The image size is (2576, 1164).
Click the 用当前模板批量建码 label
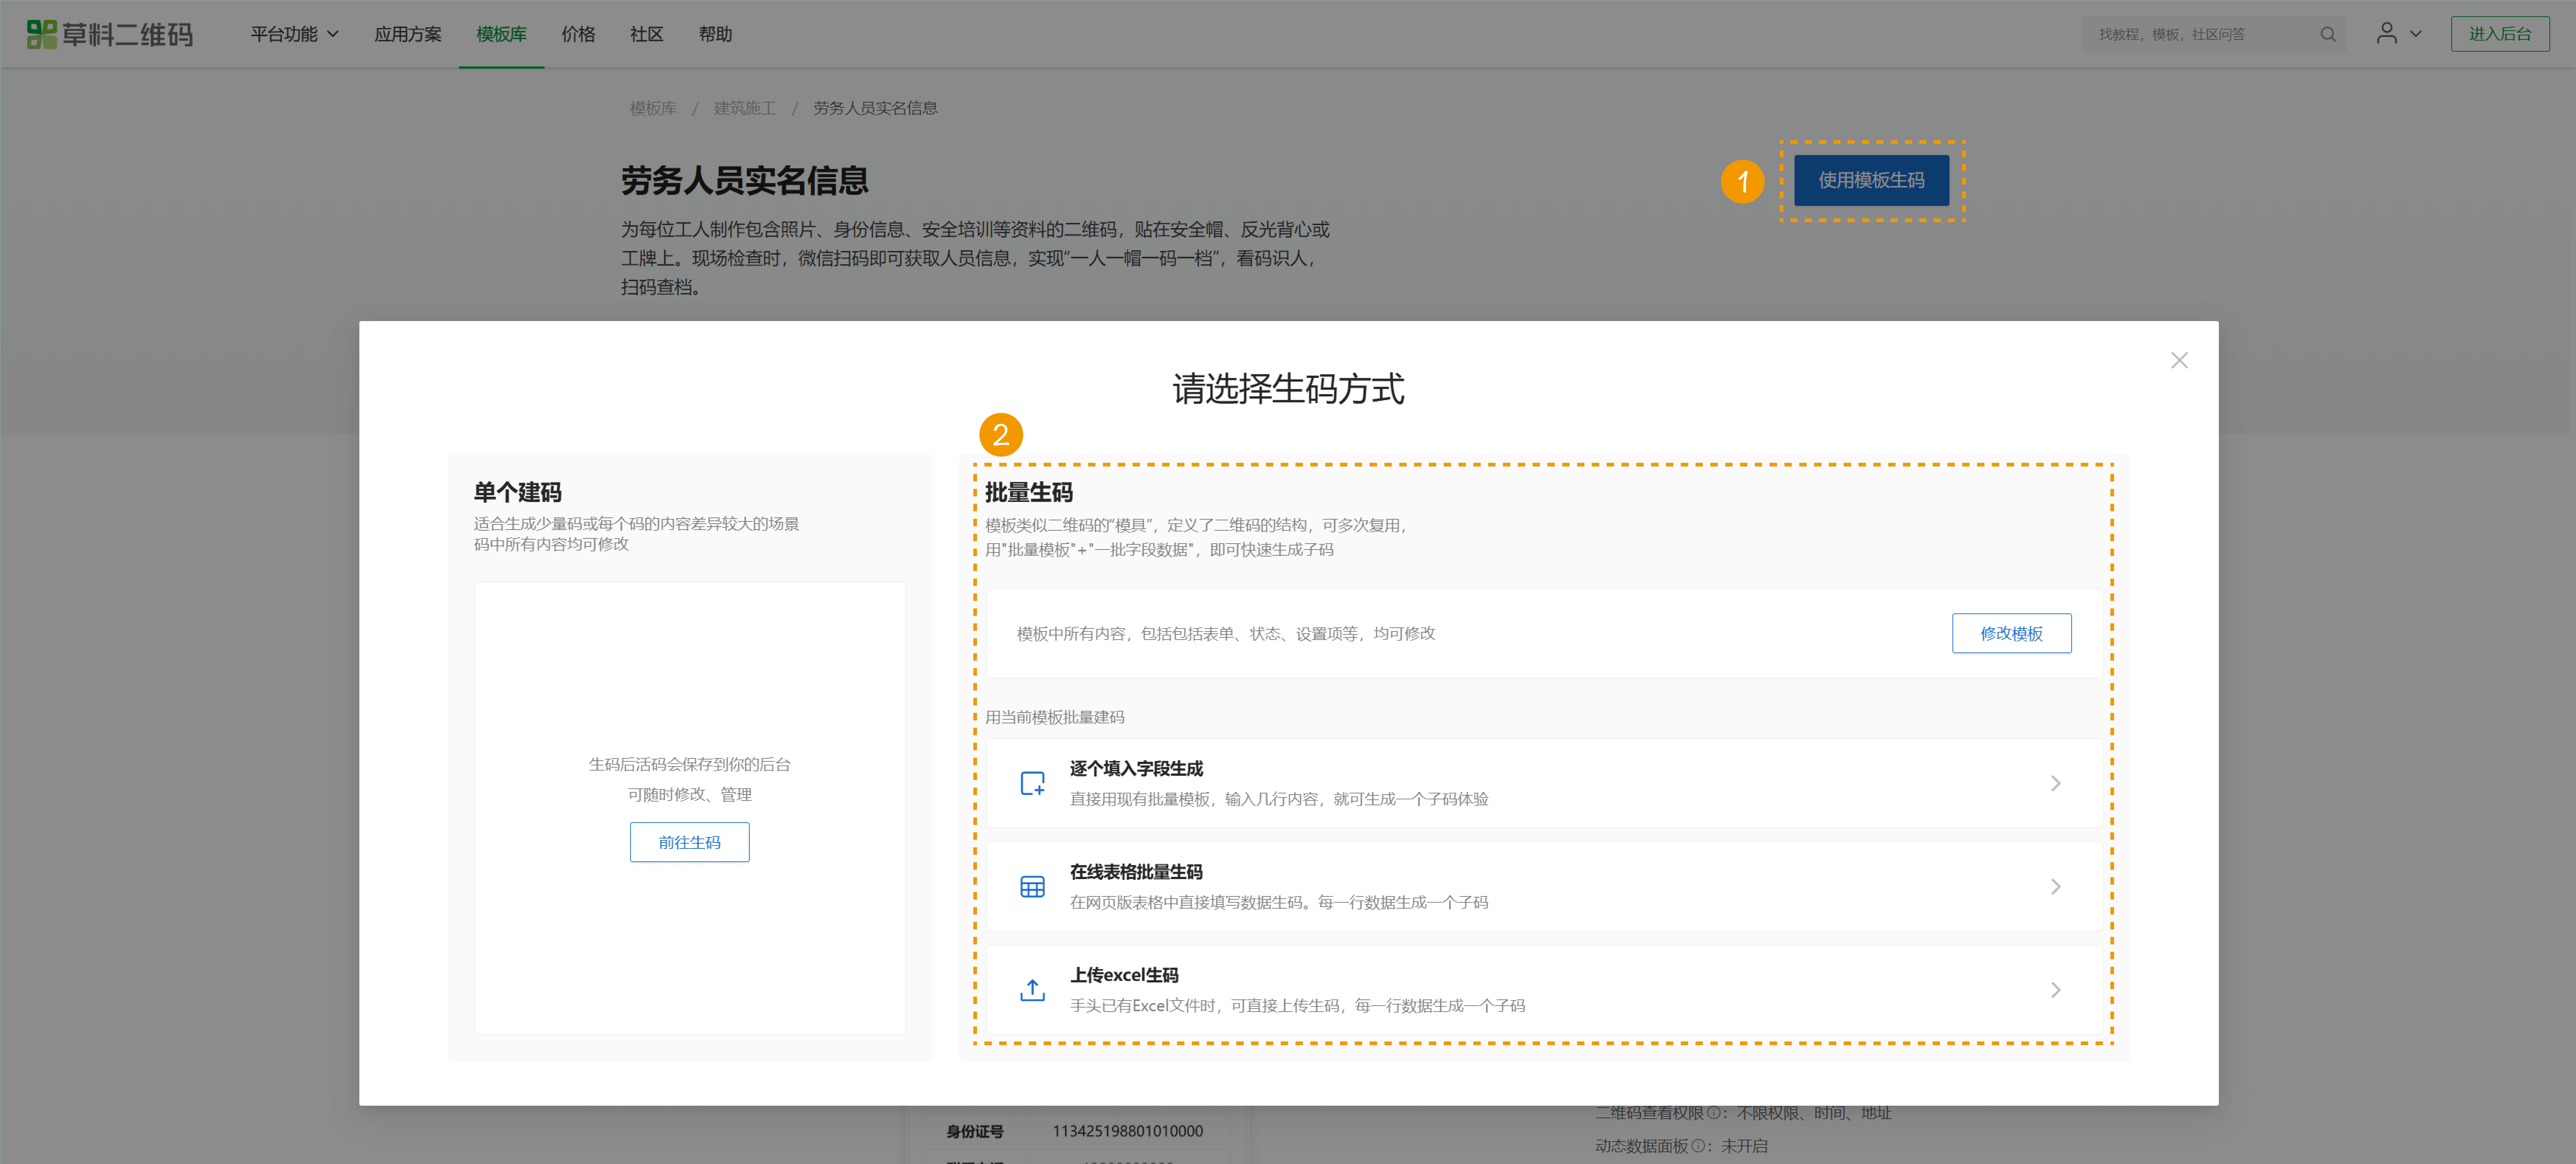[x=1054, y=717]
